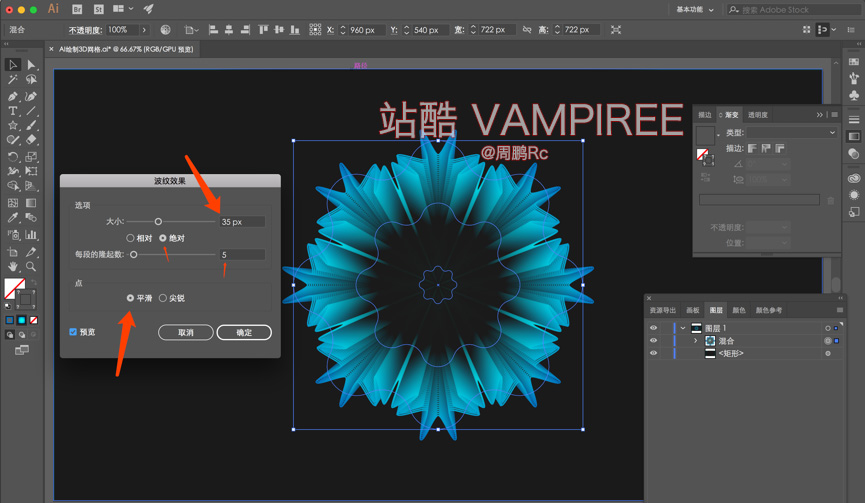Select the Star shape tool
865x503 pixels.
(x=13, y=126)
